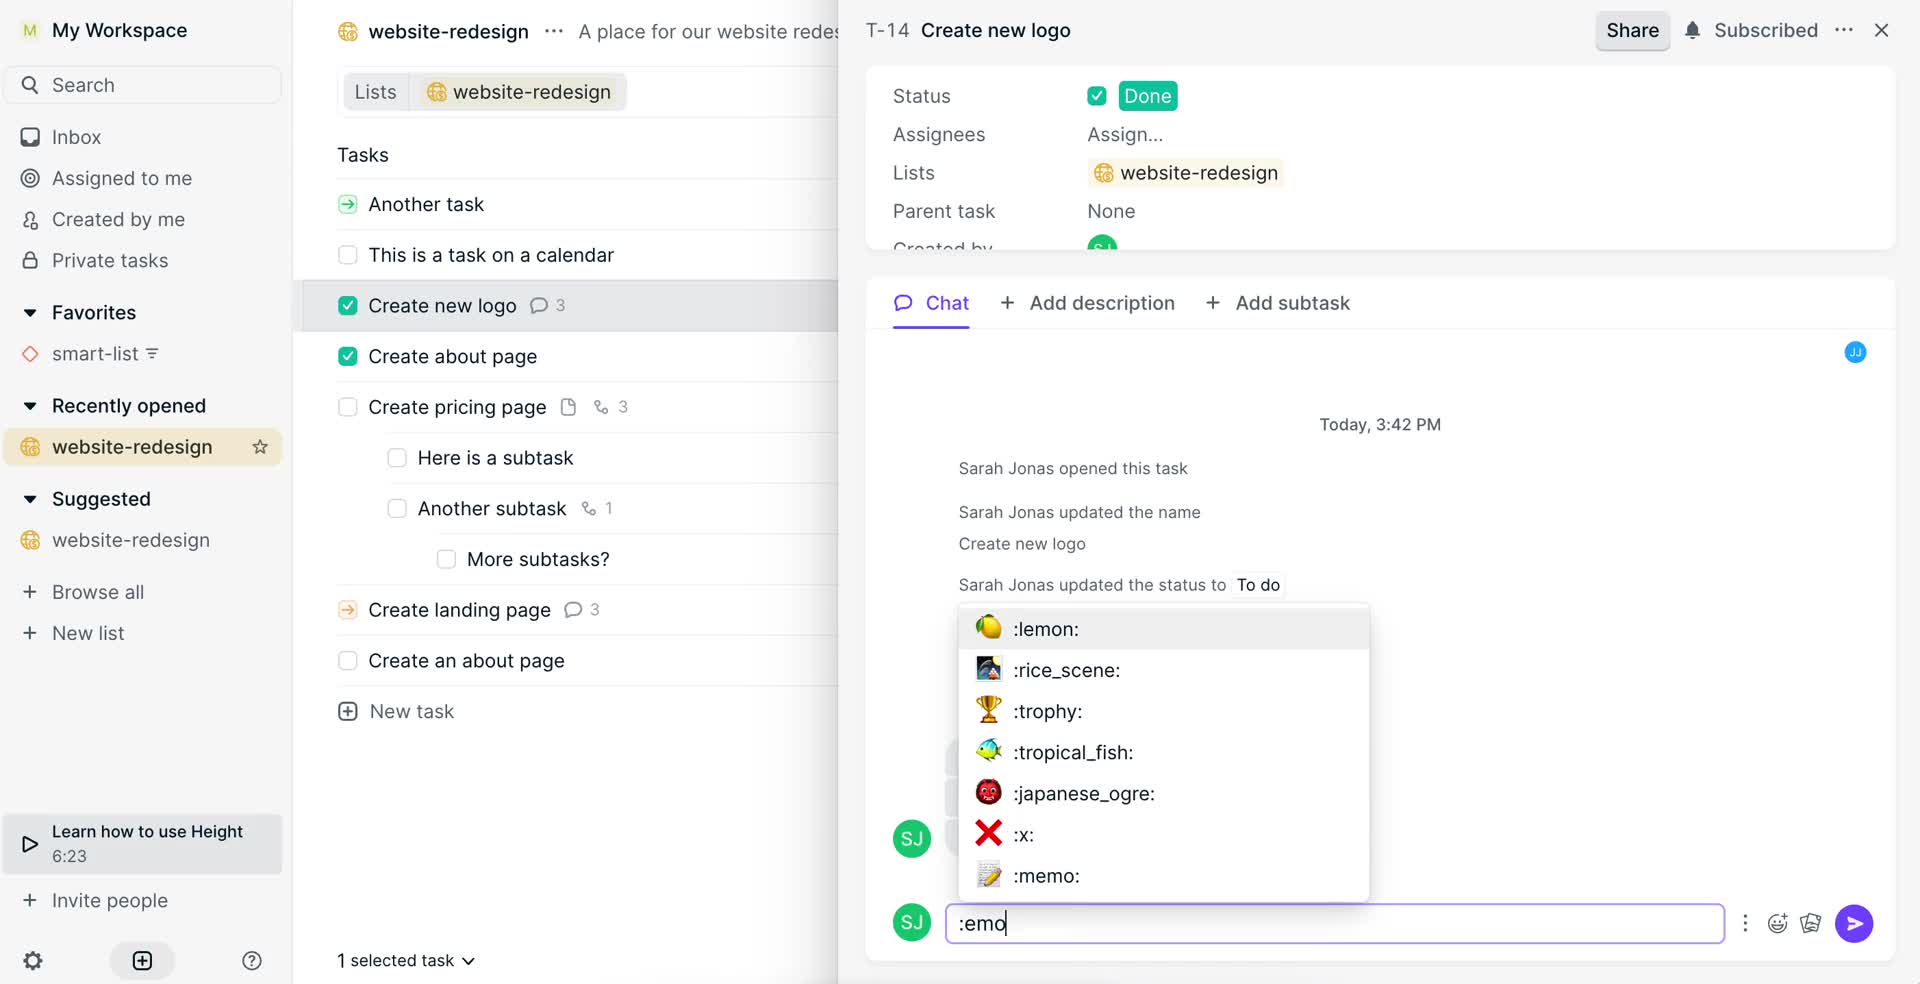Screen dimensions: 1920x984
Task: Select :memo: emoji suggestion
Action: tap(1163, 876)
